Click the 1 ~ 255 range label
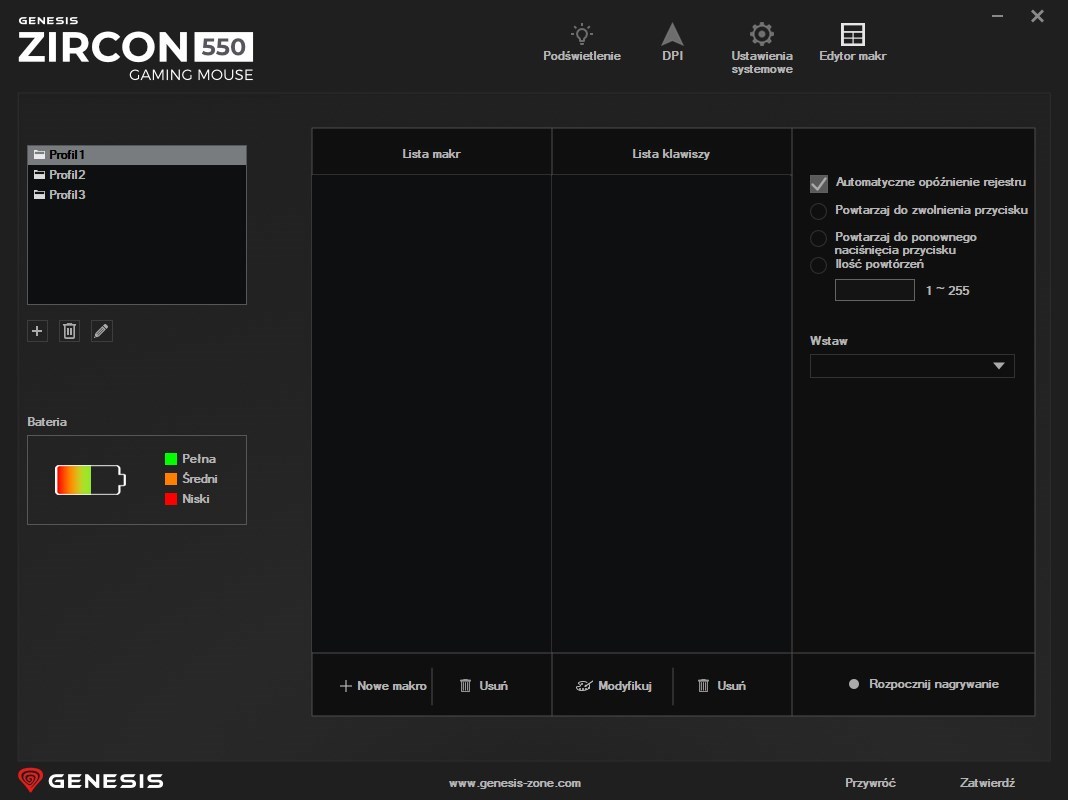 (947, 291)
